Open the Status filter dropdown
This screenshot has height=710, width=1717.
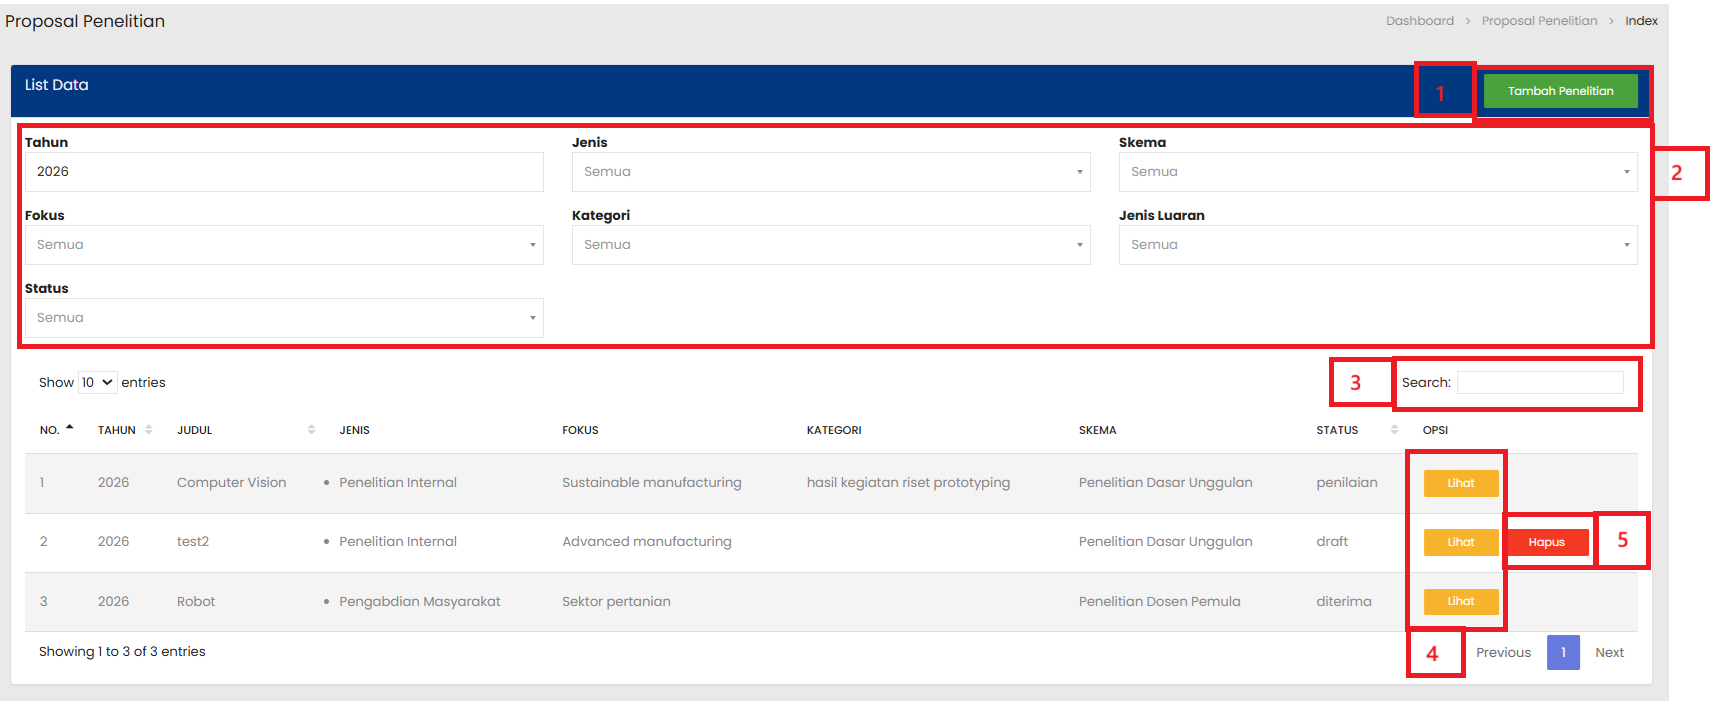coord(283,318)
